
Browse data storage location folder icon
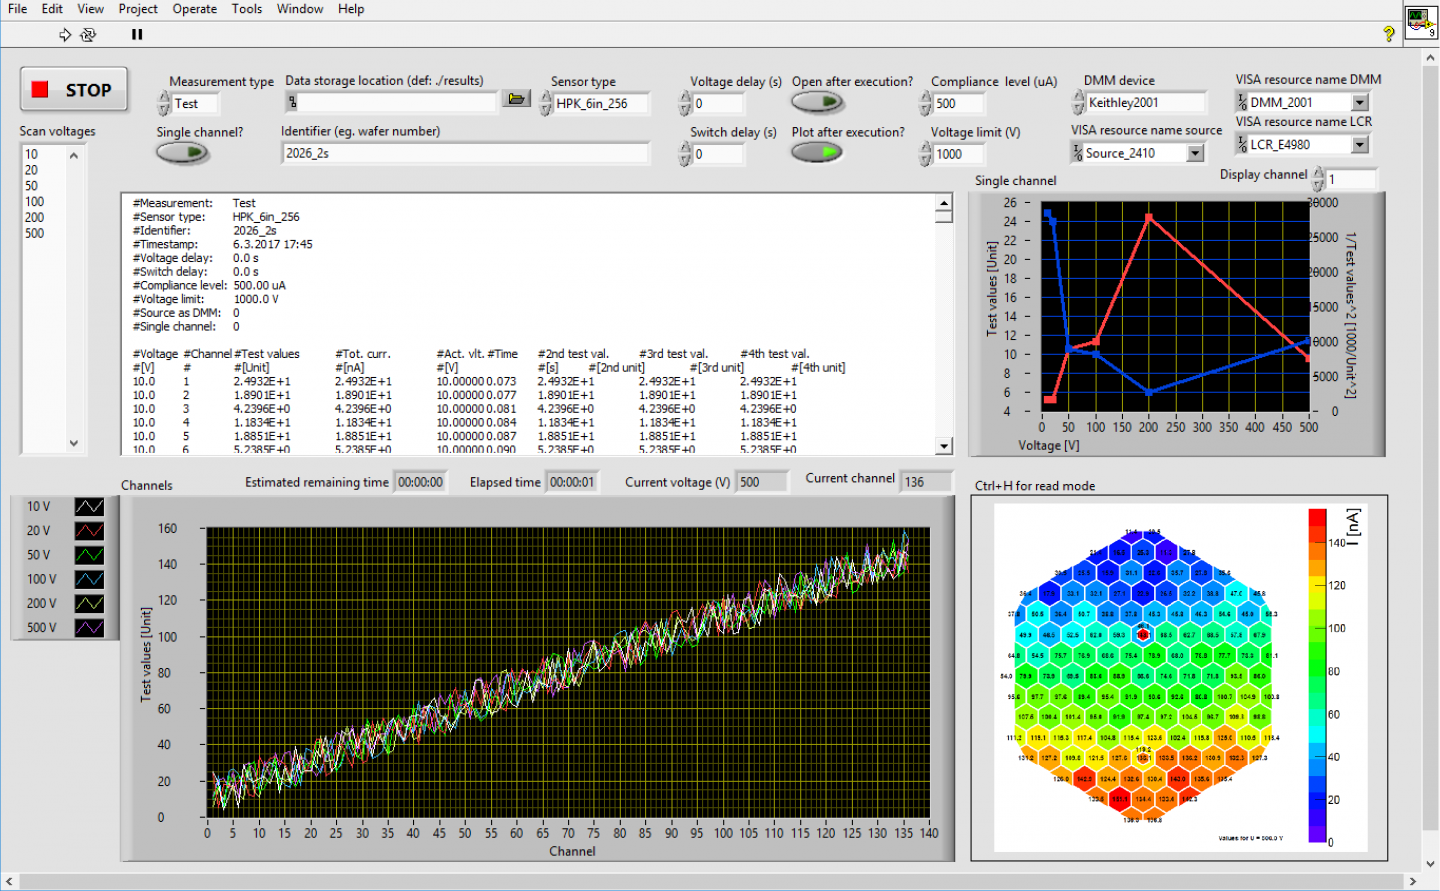tap(516, 98)
